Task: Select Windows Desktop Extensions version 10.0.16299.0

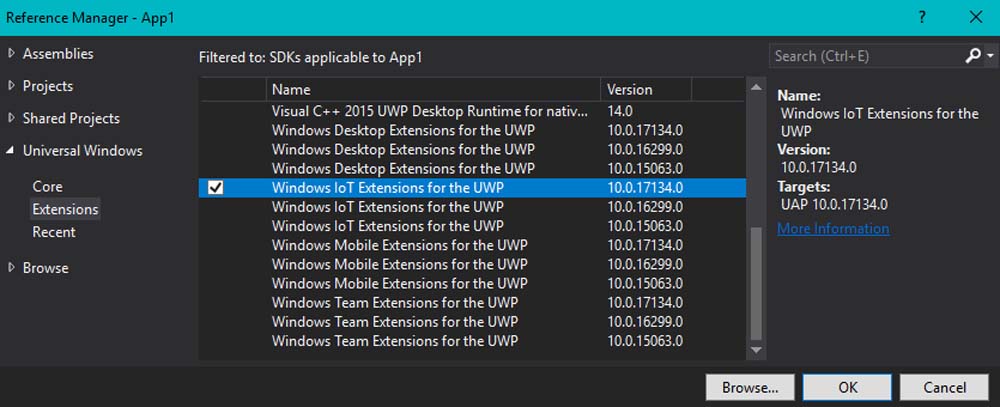Action: [472, 150]
